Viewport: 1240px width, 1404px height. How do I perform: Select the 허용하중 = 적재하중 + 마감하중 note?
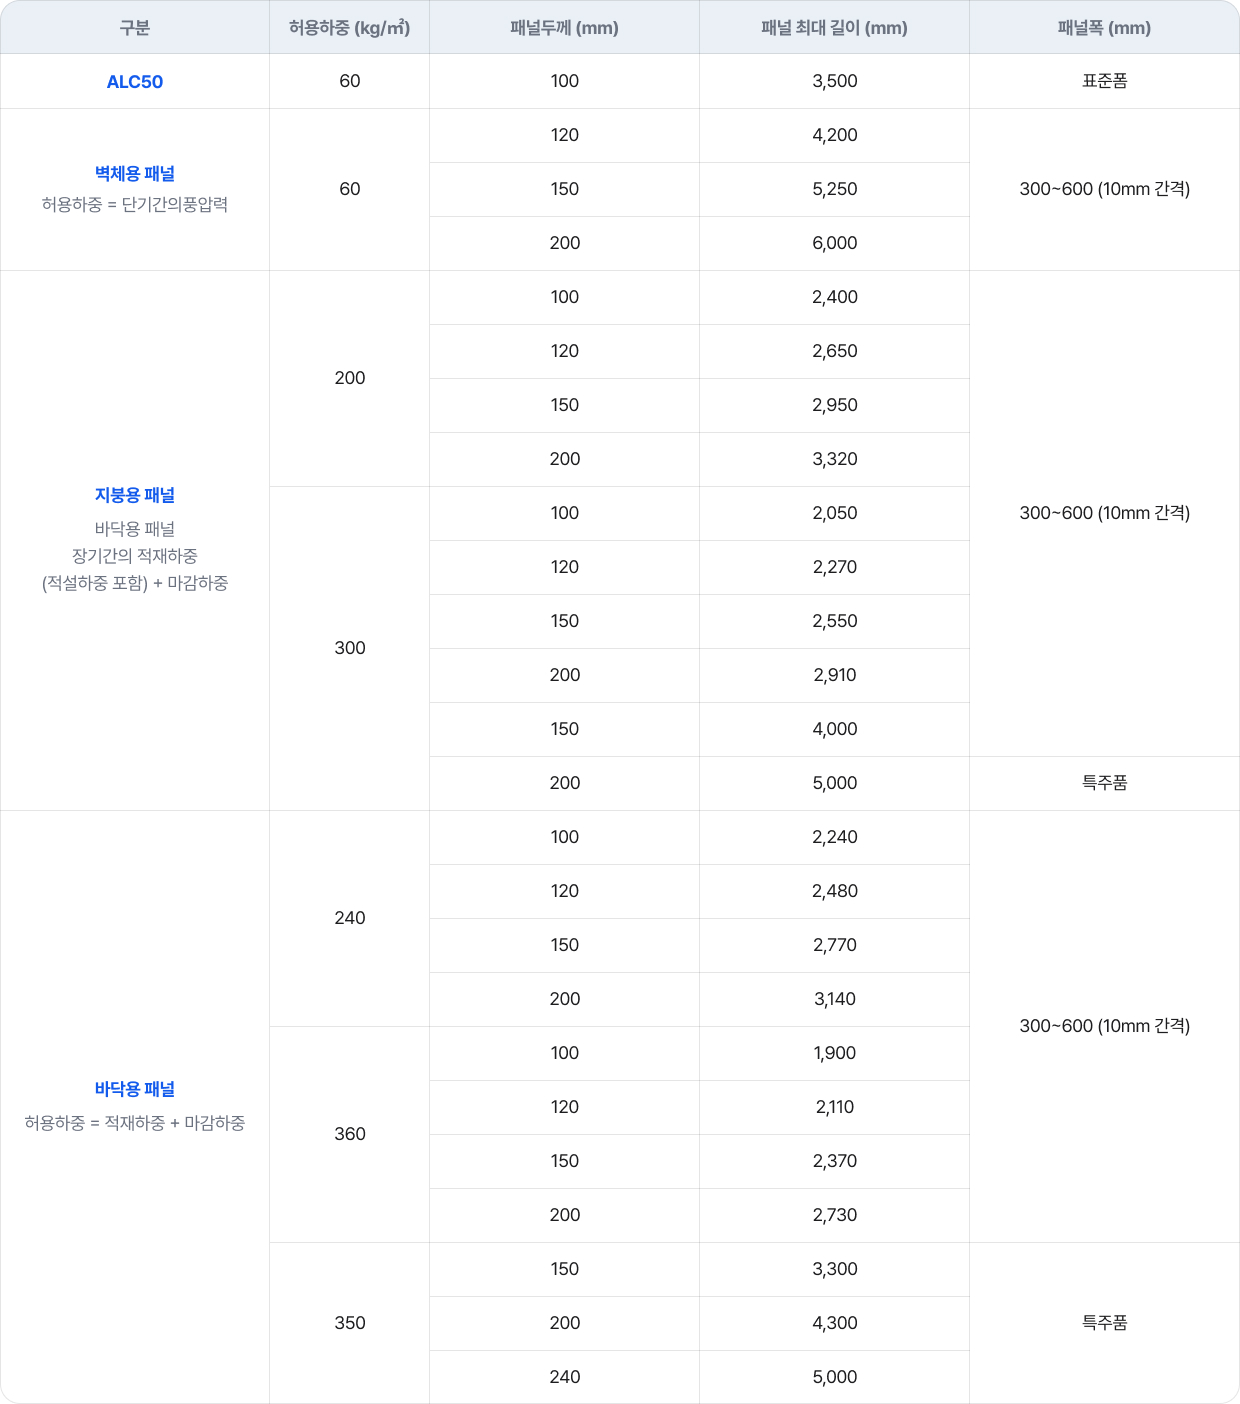(135, 1124)
